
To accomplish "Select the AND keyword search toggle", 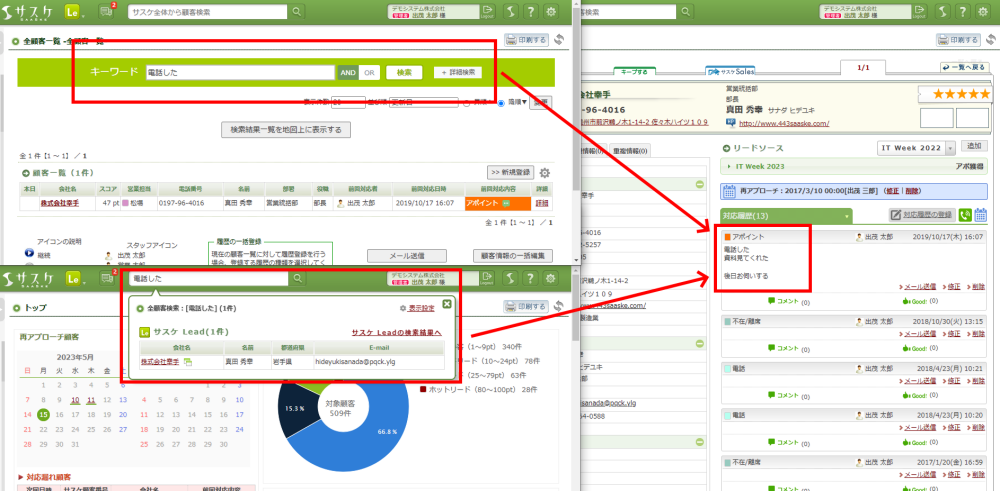I will pos(347,73).
